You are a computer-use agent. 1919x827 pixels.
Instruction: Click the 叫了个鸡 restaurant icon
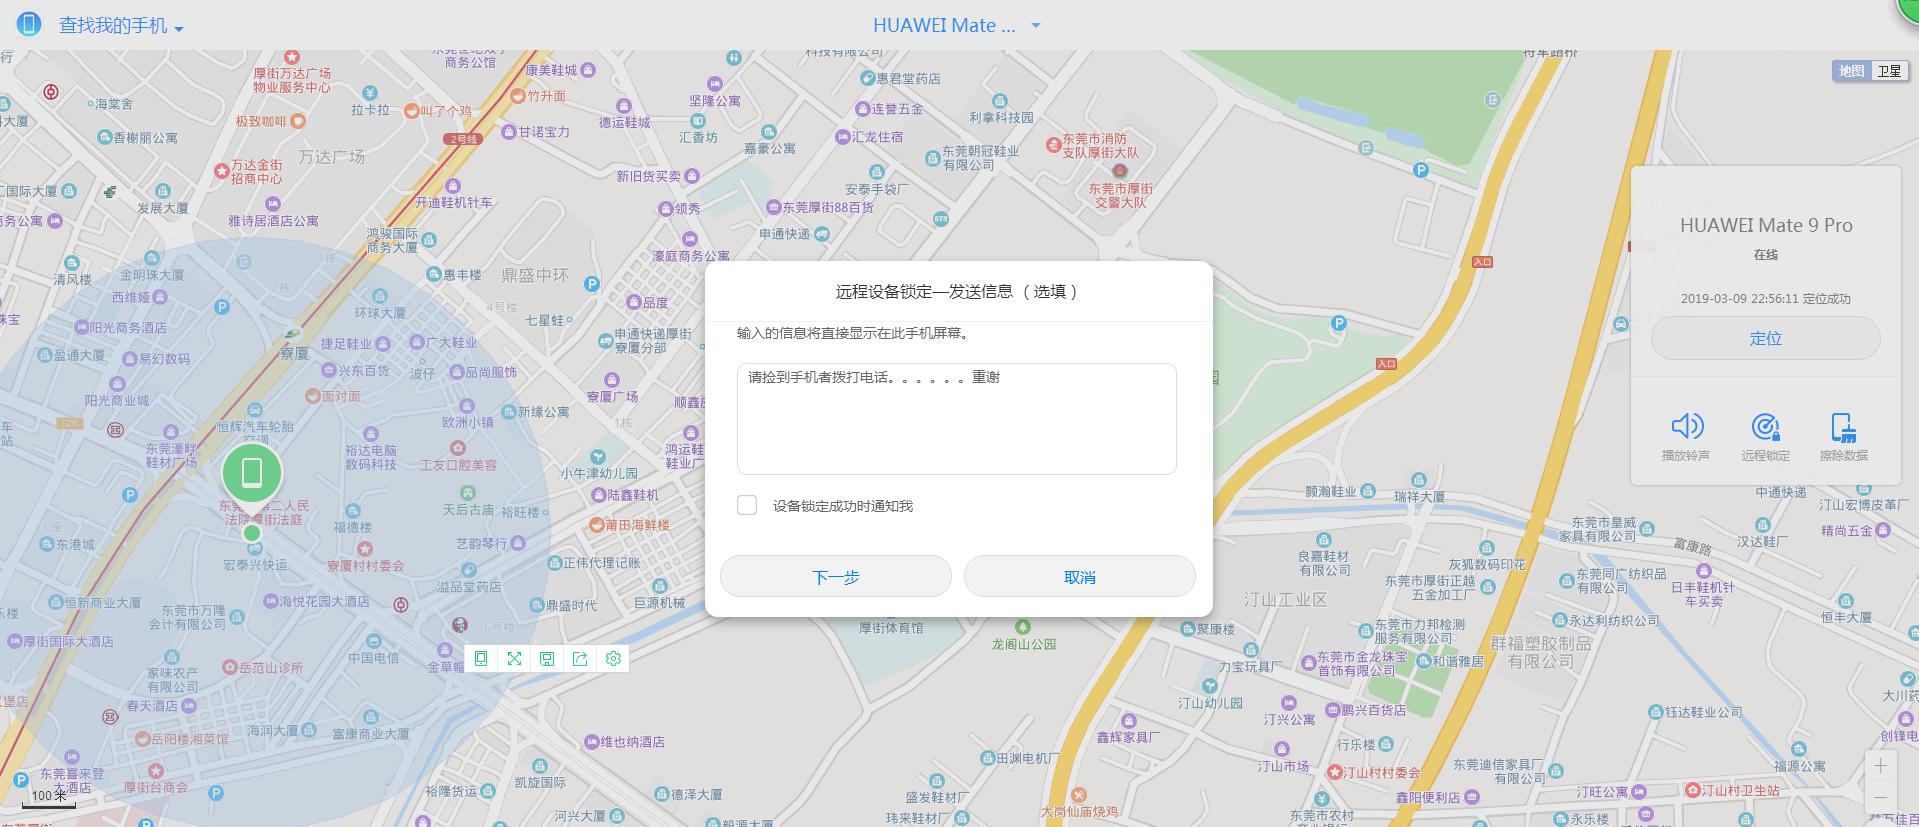coord(411,111)
